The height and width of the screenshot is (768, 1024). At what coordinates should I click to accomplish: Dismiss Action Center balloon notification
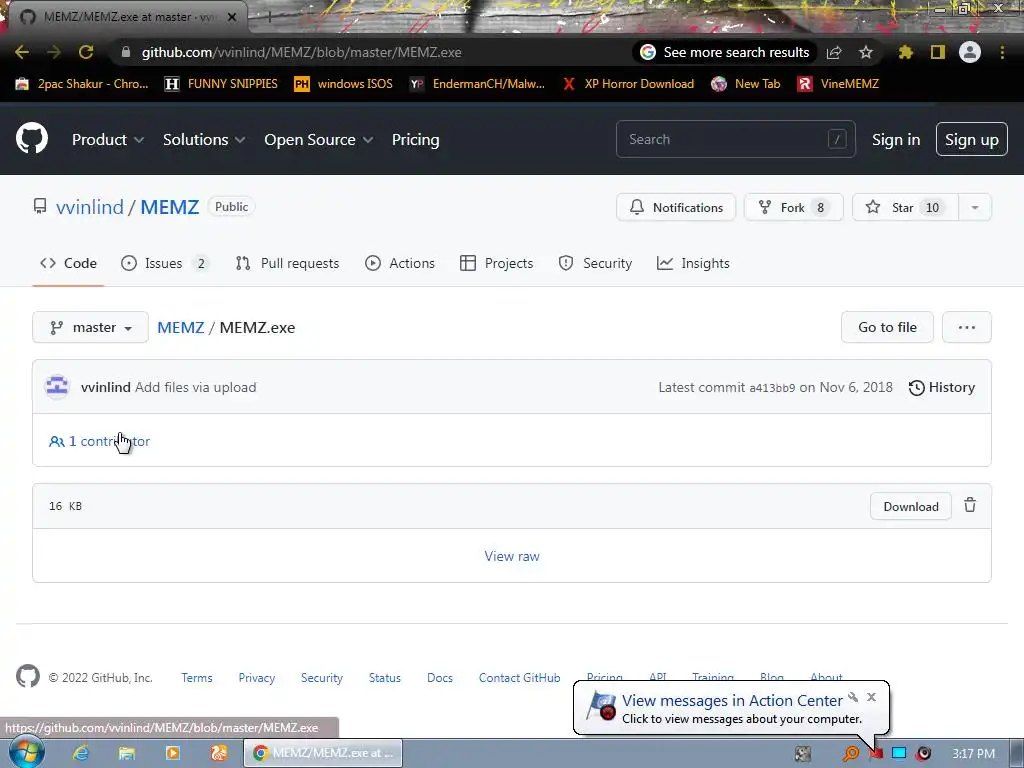pos(871,697)
